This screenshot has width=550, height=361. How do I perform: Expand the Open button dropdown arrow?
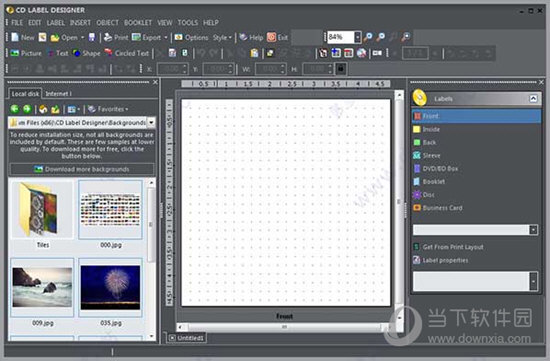(x=82, y=37)
